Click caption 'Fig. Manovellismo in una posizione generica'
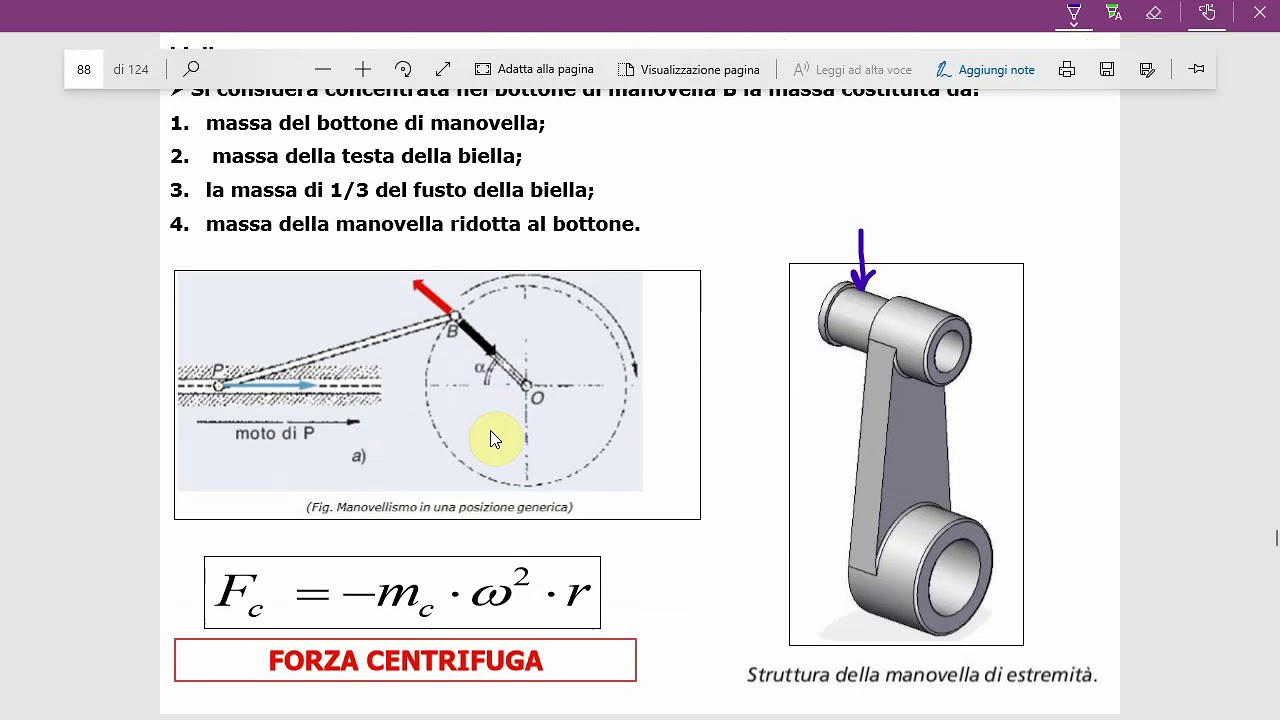The height and width of the screenshot is (720, 1280). click(x=439, y=507)
